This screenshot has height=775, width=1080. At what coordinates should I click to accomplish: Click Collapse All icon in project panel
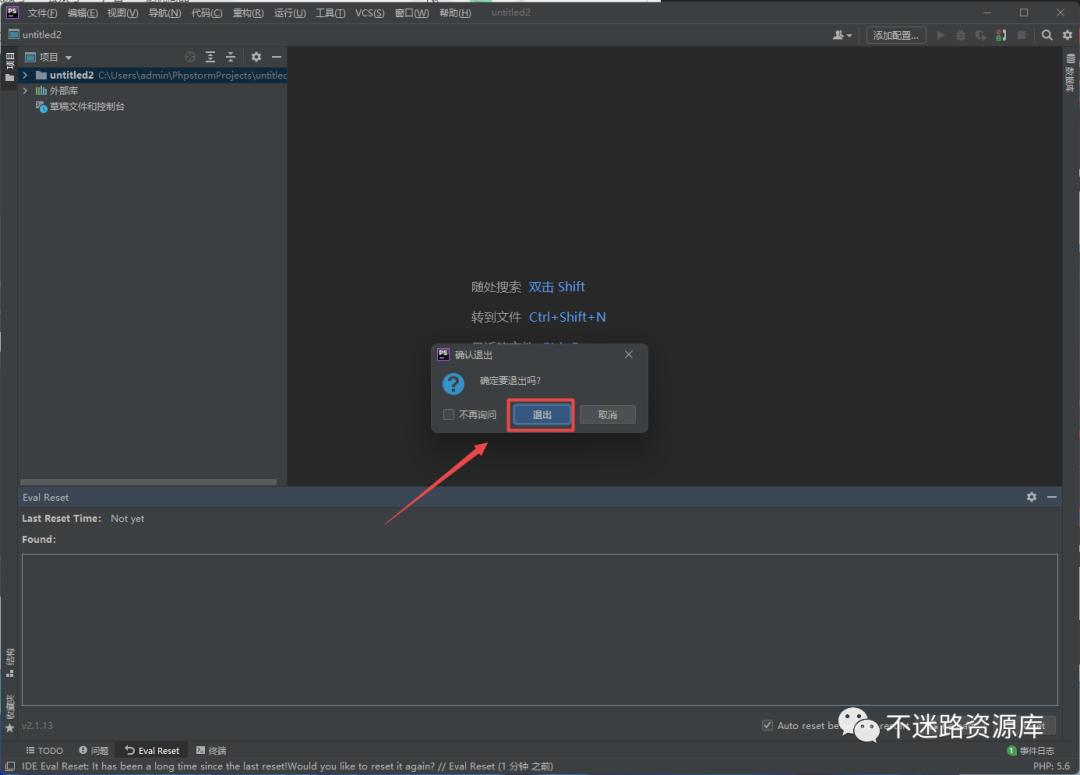coord(230,57)
